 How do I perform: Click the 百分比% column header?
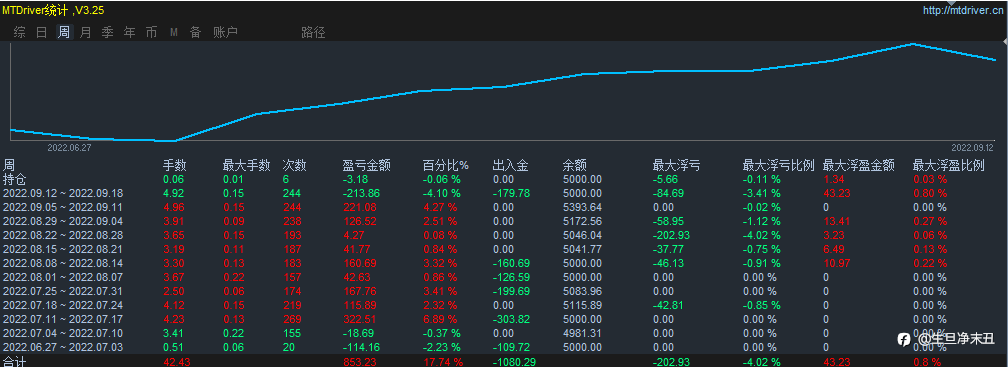446,165
